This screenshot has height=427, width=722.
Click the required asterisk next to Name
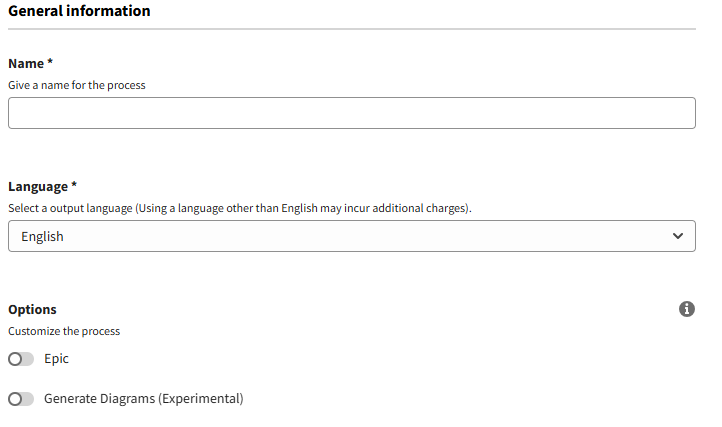click(50, 62)
